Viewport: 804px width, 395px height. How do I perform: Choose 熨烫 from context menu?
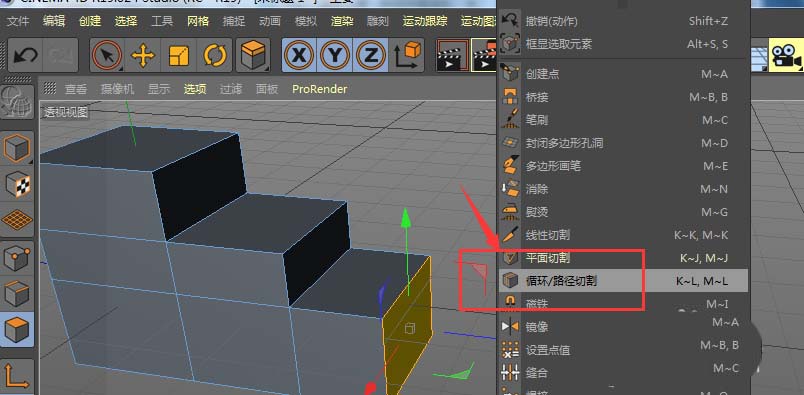click(623, 212)
